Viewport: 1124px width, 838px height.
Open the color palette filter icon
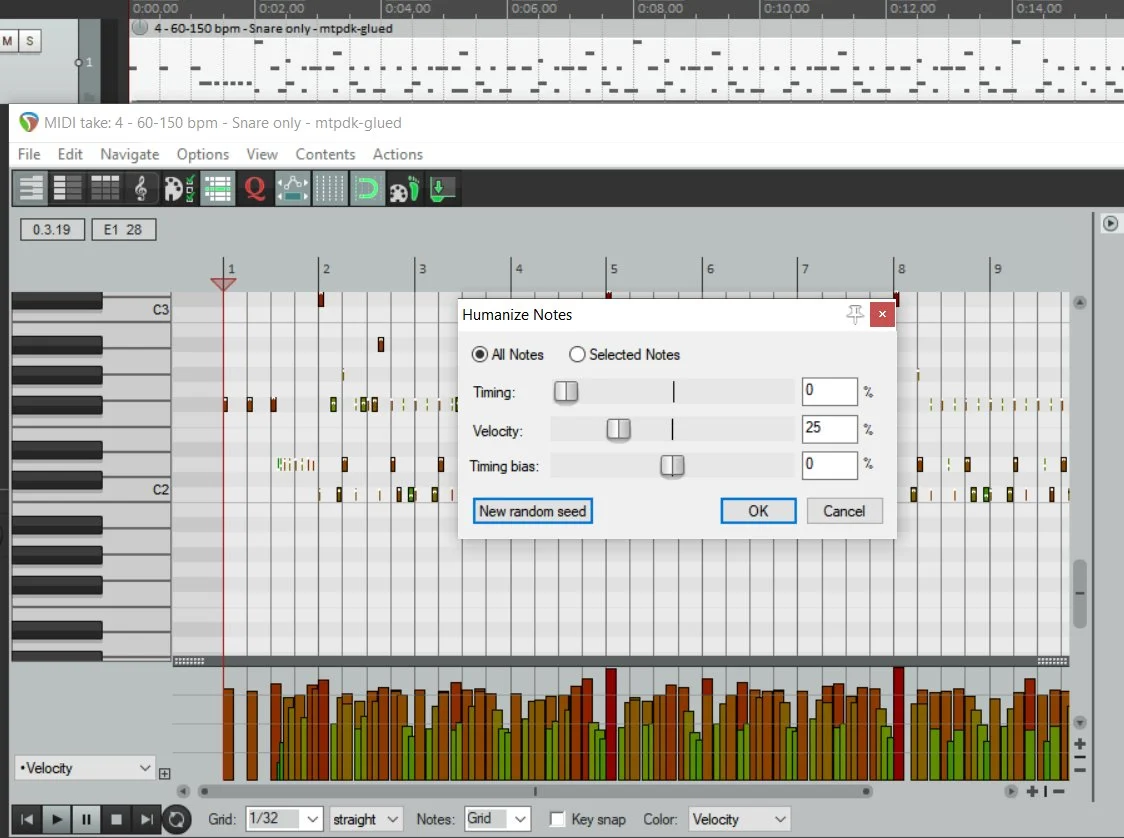click(x=178, y=189)
